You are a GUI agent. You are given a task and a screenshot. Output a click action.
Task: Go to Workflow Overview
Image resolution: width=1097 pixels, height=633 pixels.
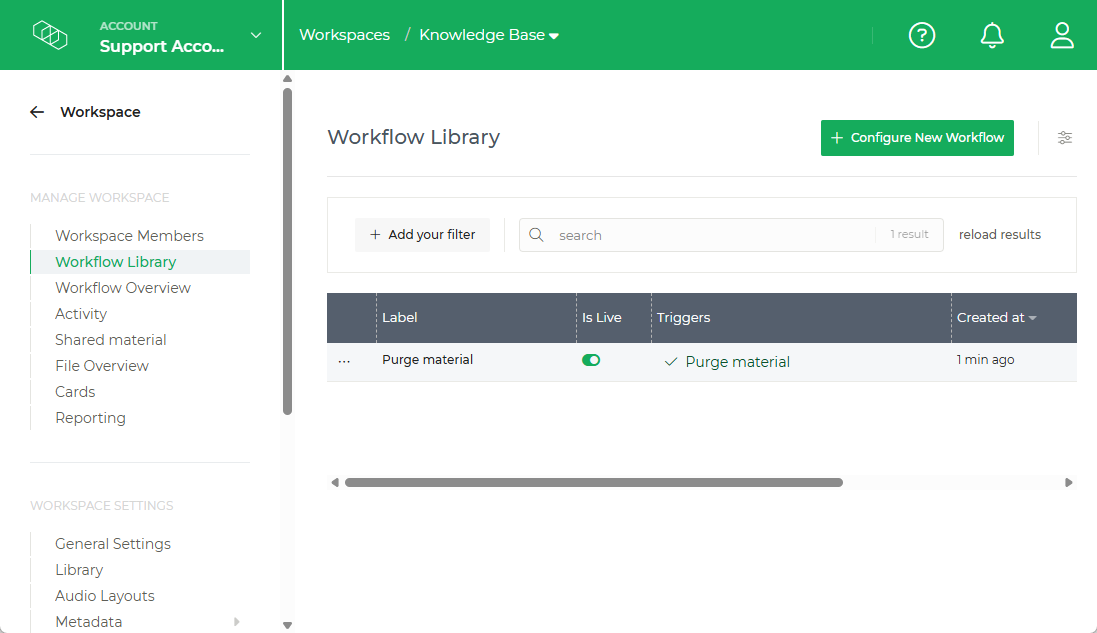tap(122, 287)
